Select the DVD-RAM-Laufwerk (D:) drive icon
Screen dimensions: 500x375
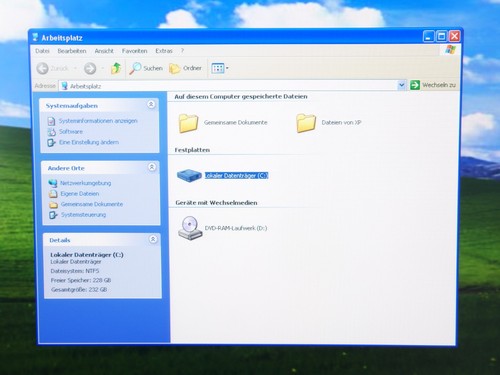click(x=190, y=228)
